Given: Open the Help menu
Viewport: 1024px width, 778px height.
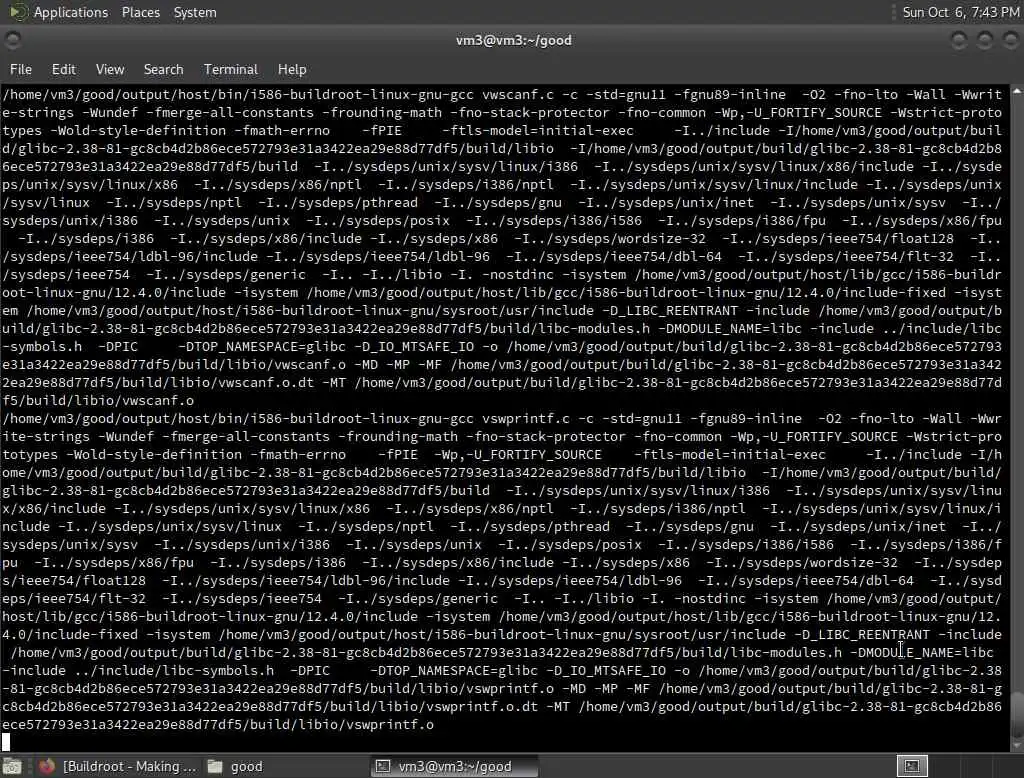Looking at the screenshot, I should (292, 69).
